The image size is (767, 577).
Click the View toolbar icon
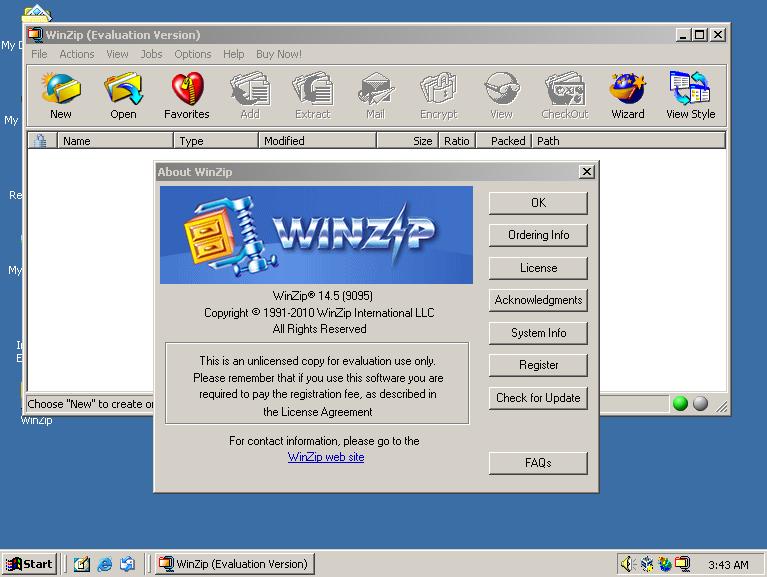[501, 95]
